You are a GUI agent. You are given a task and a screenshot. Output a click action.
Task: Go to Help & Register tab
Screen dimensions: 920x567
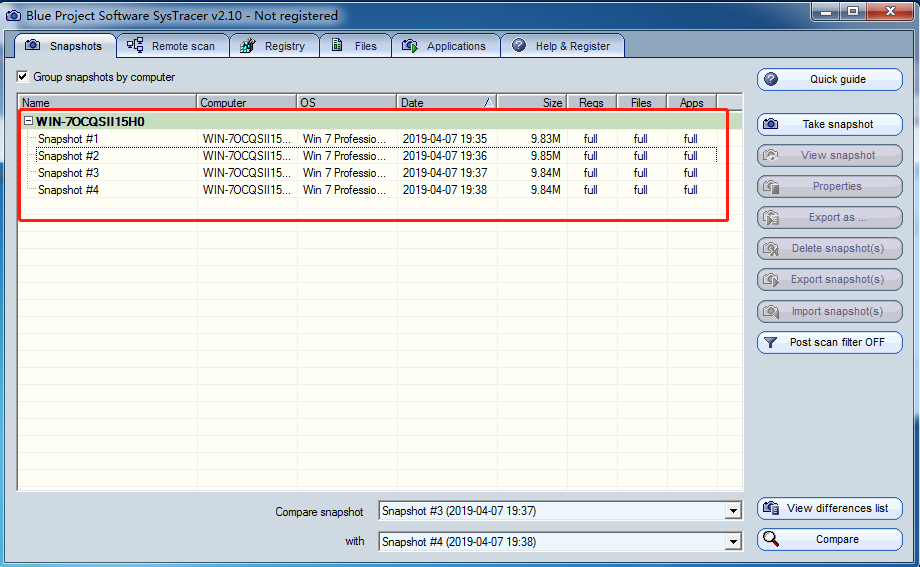click(x=562, y=46)
